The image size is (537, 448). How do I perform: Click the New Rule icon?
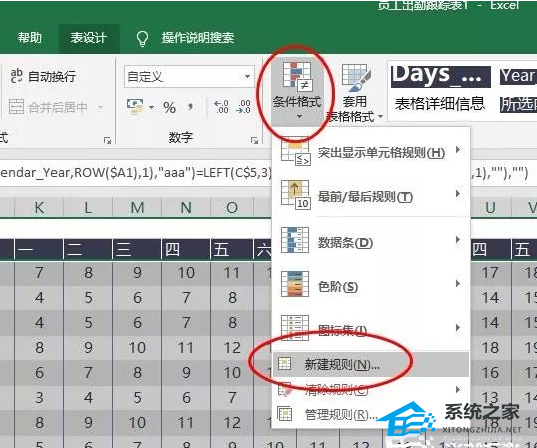[284, 364]
